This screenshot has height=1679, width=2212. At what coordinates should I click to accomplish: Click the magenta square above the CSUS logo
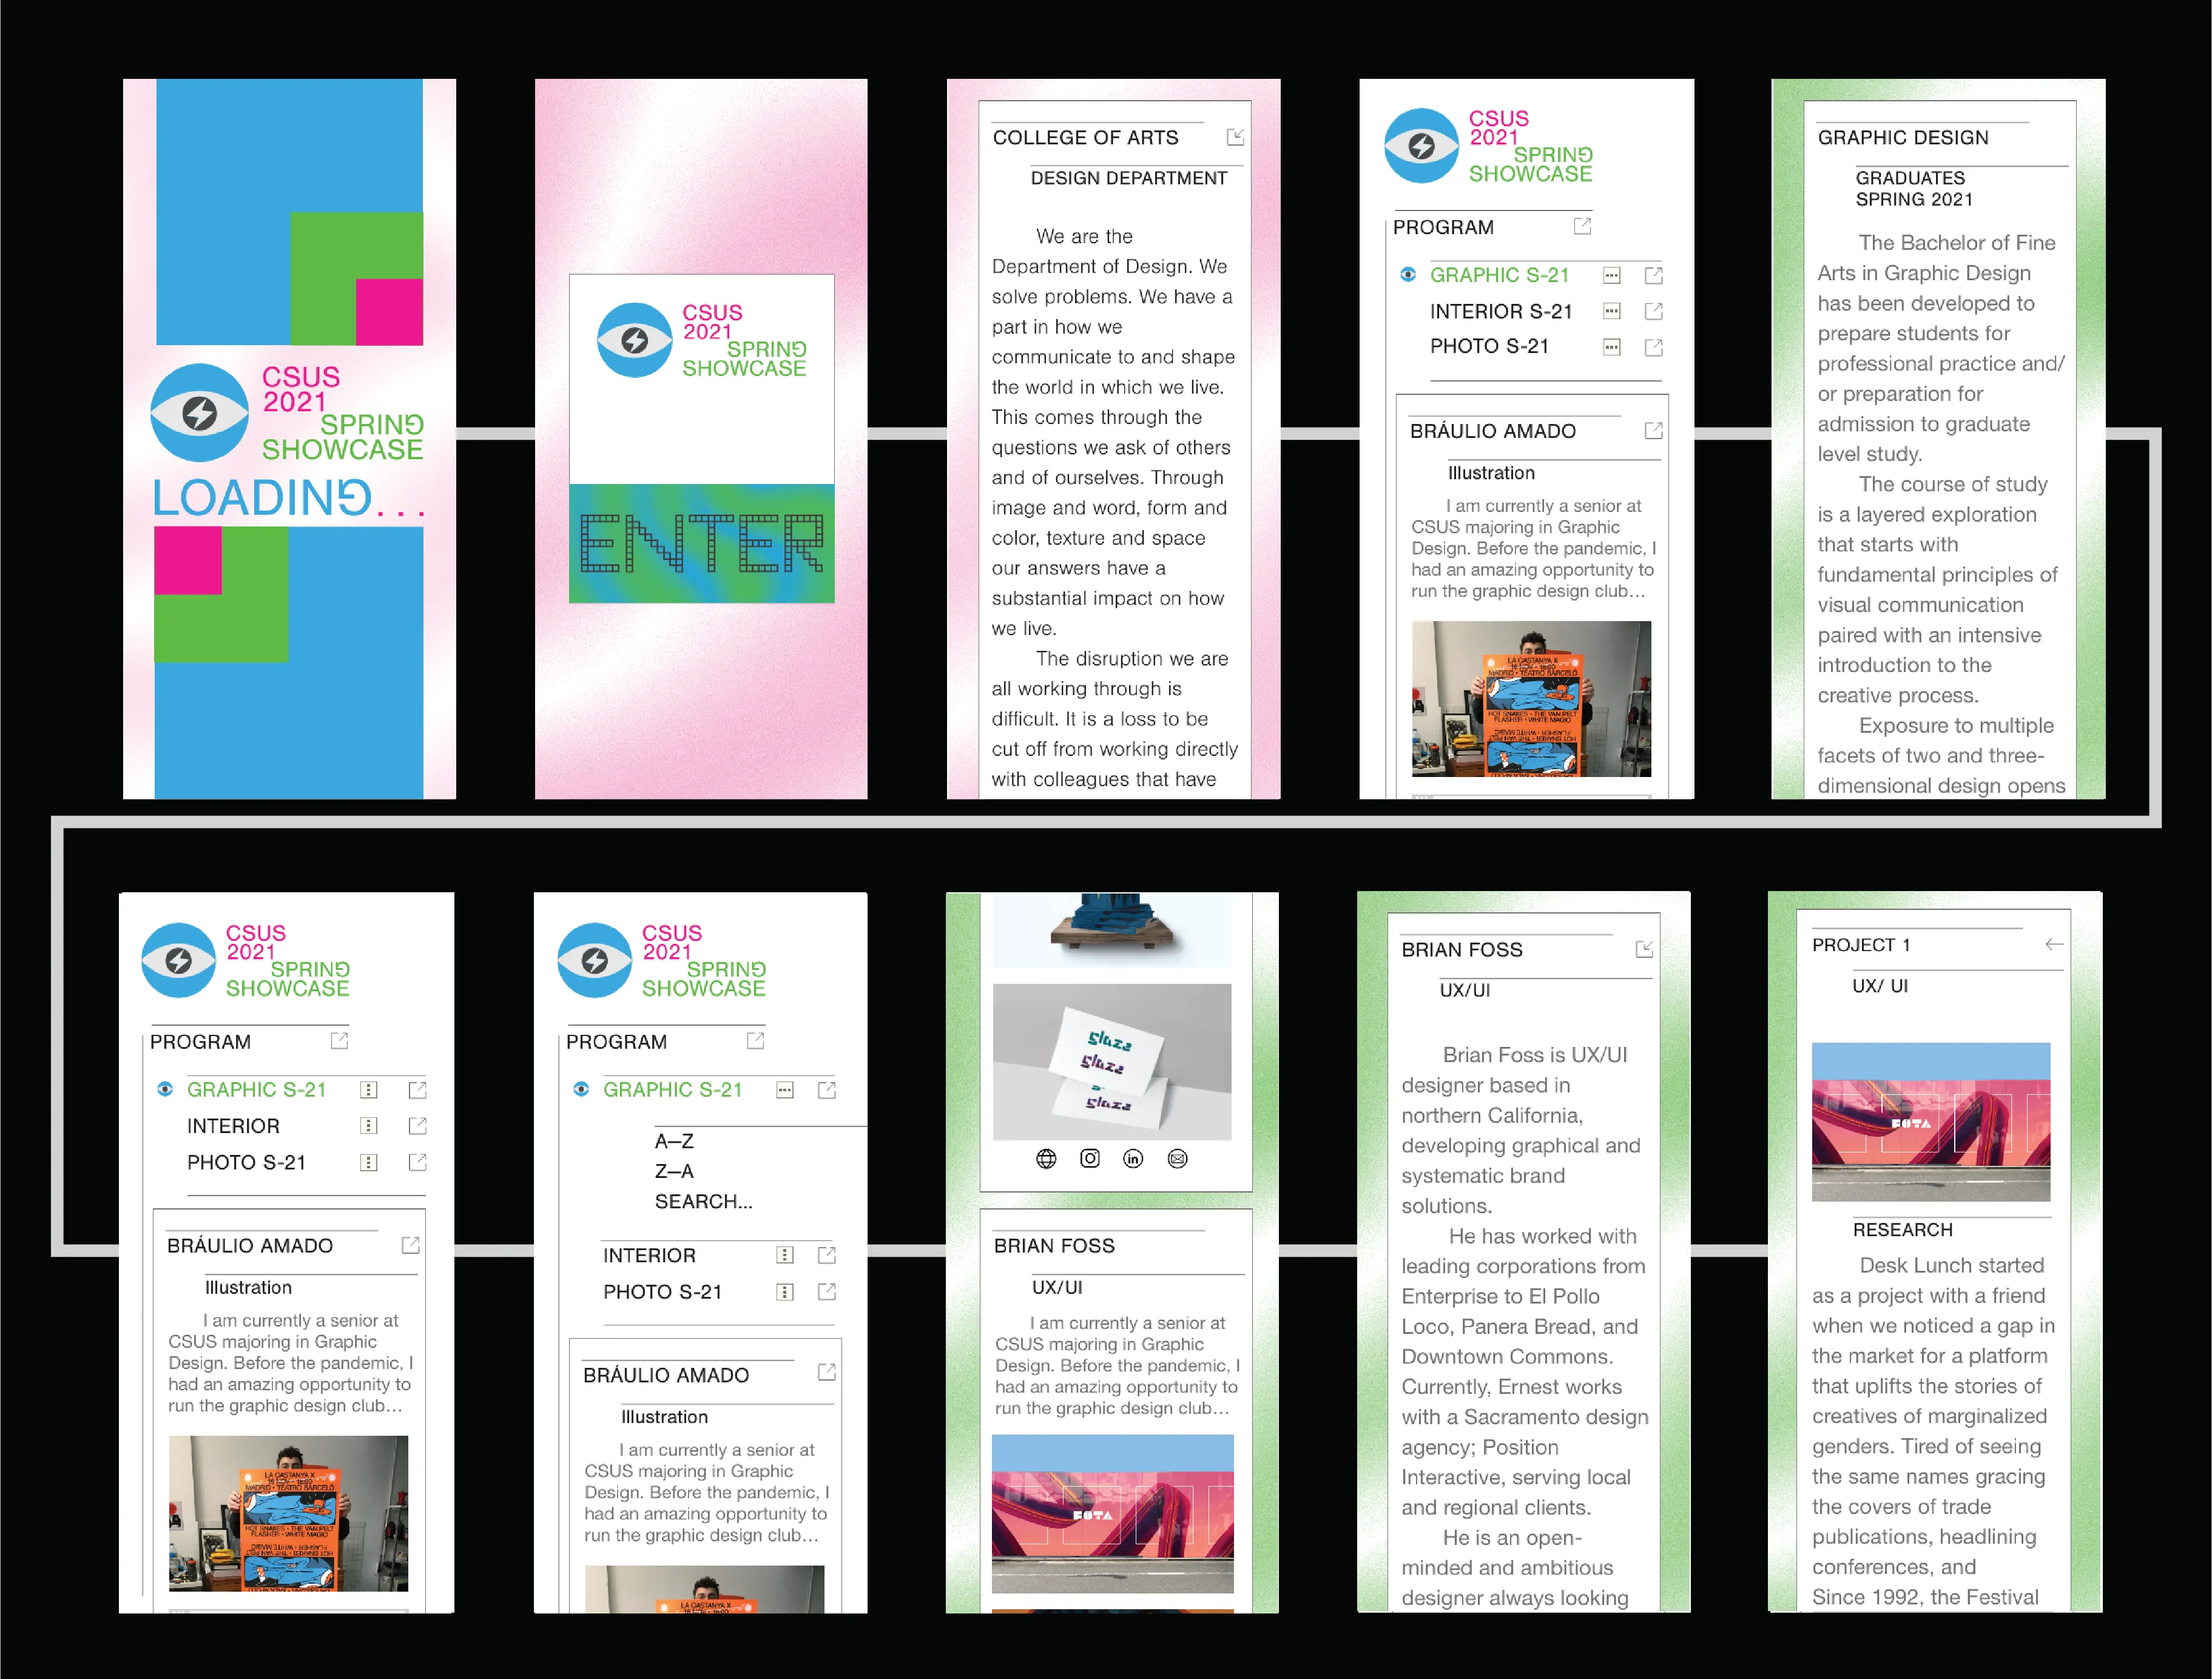[x=389, y=312]
